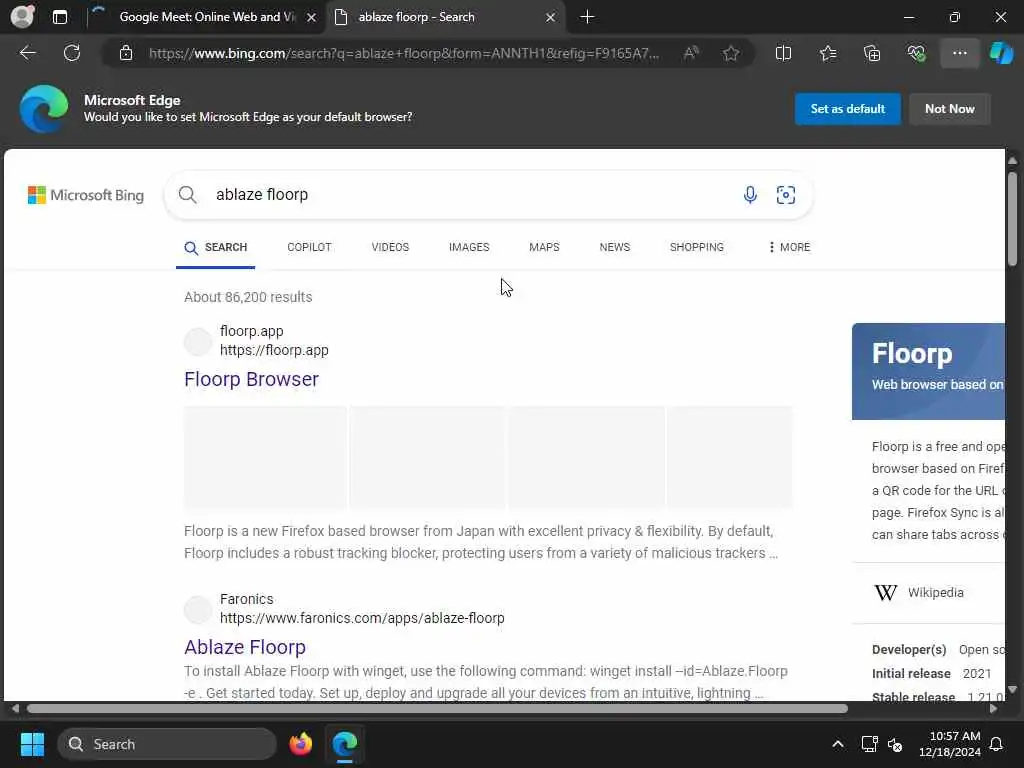
Task: Click the taskbar clock showing 10:57 AM
Action: (950, 744)
